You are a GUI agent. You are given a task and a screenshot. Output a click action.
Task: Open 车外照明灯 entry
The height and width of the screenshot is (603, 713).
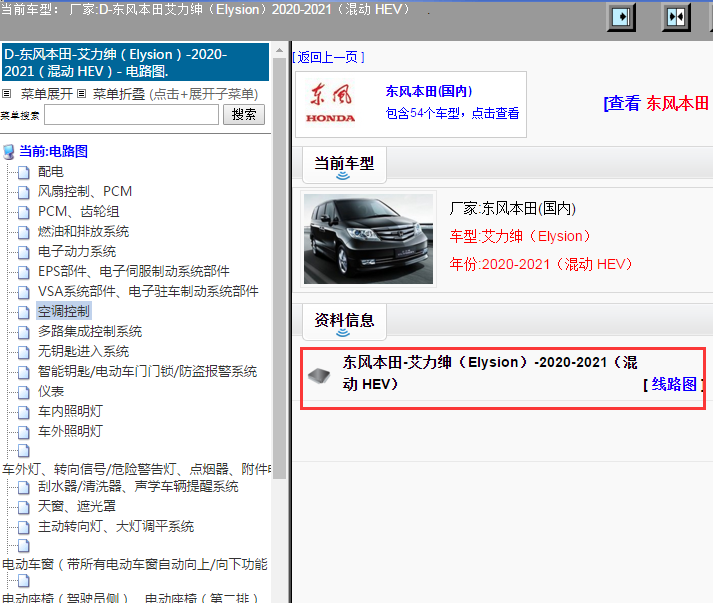(x=70, y=432)
